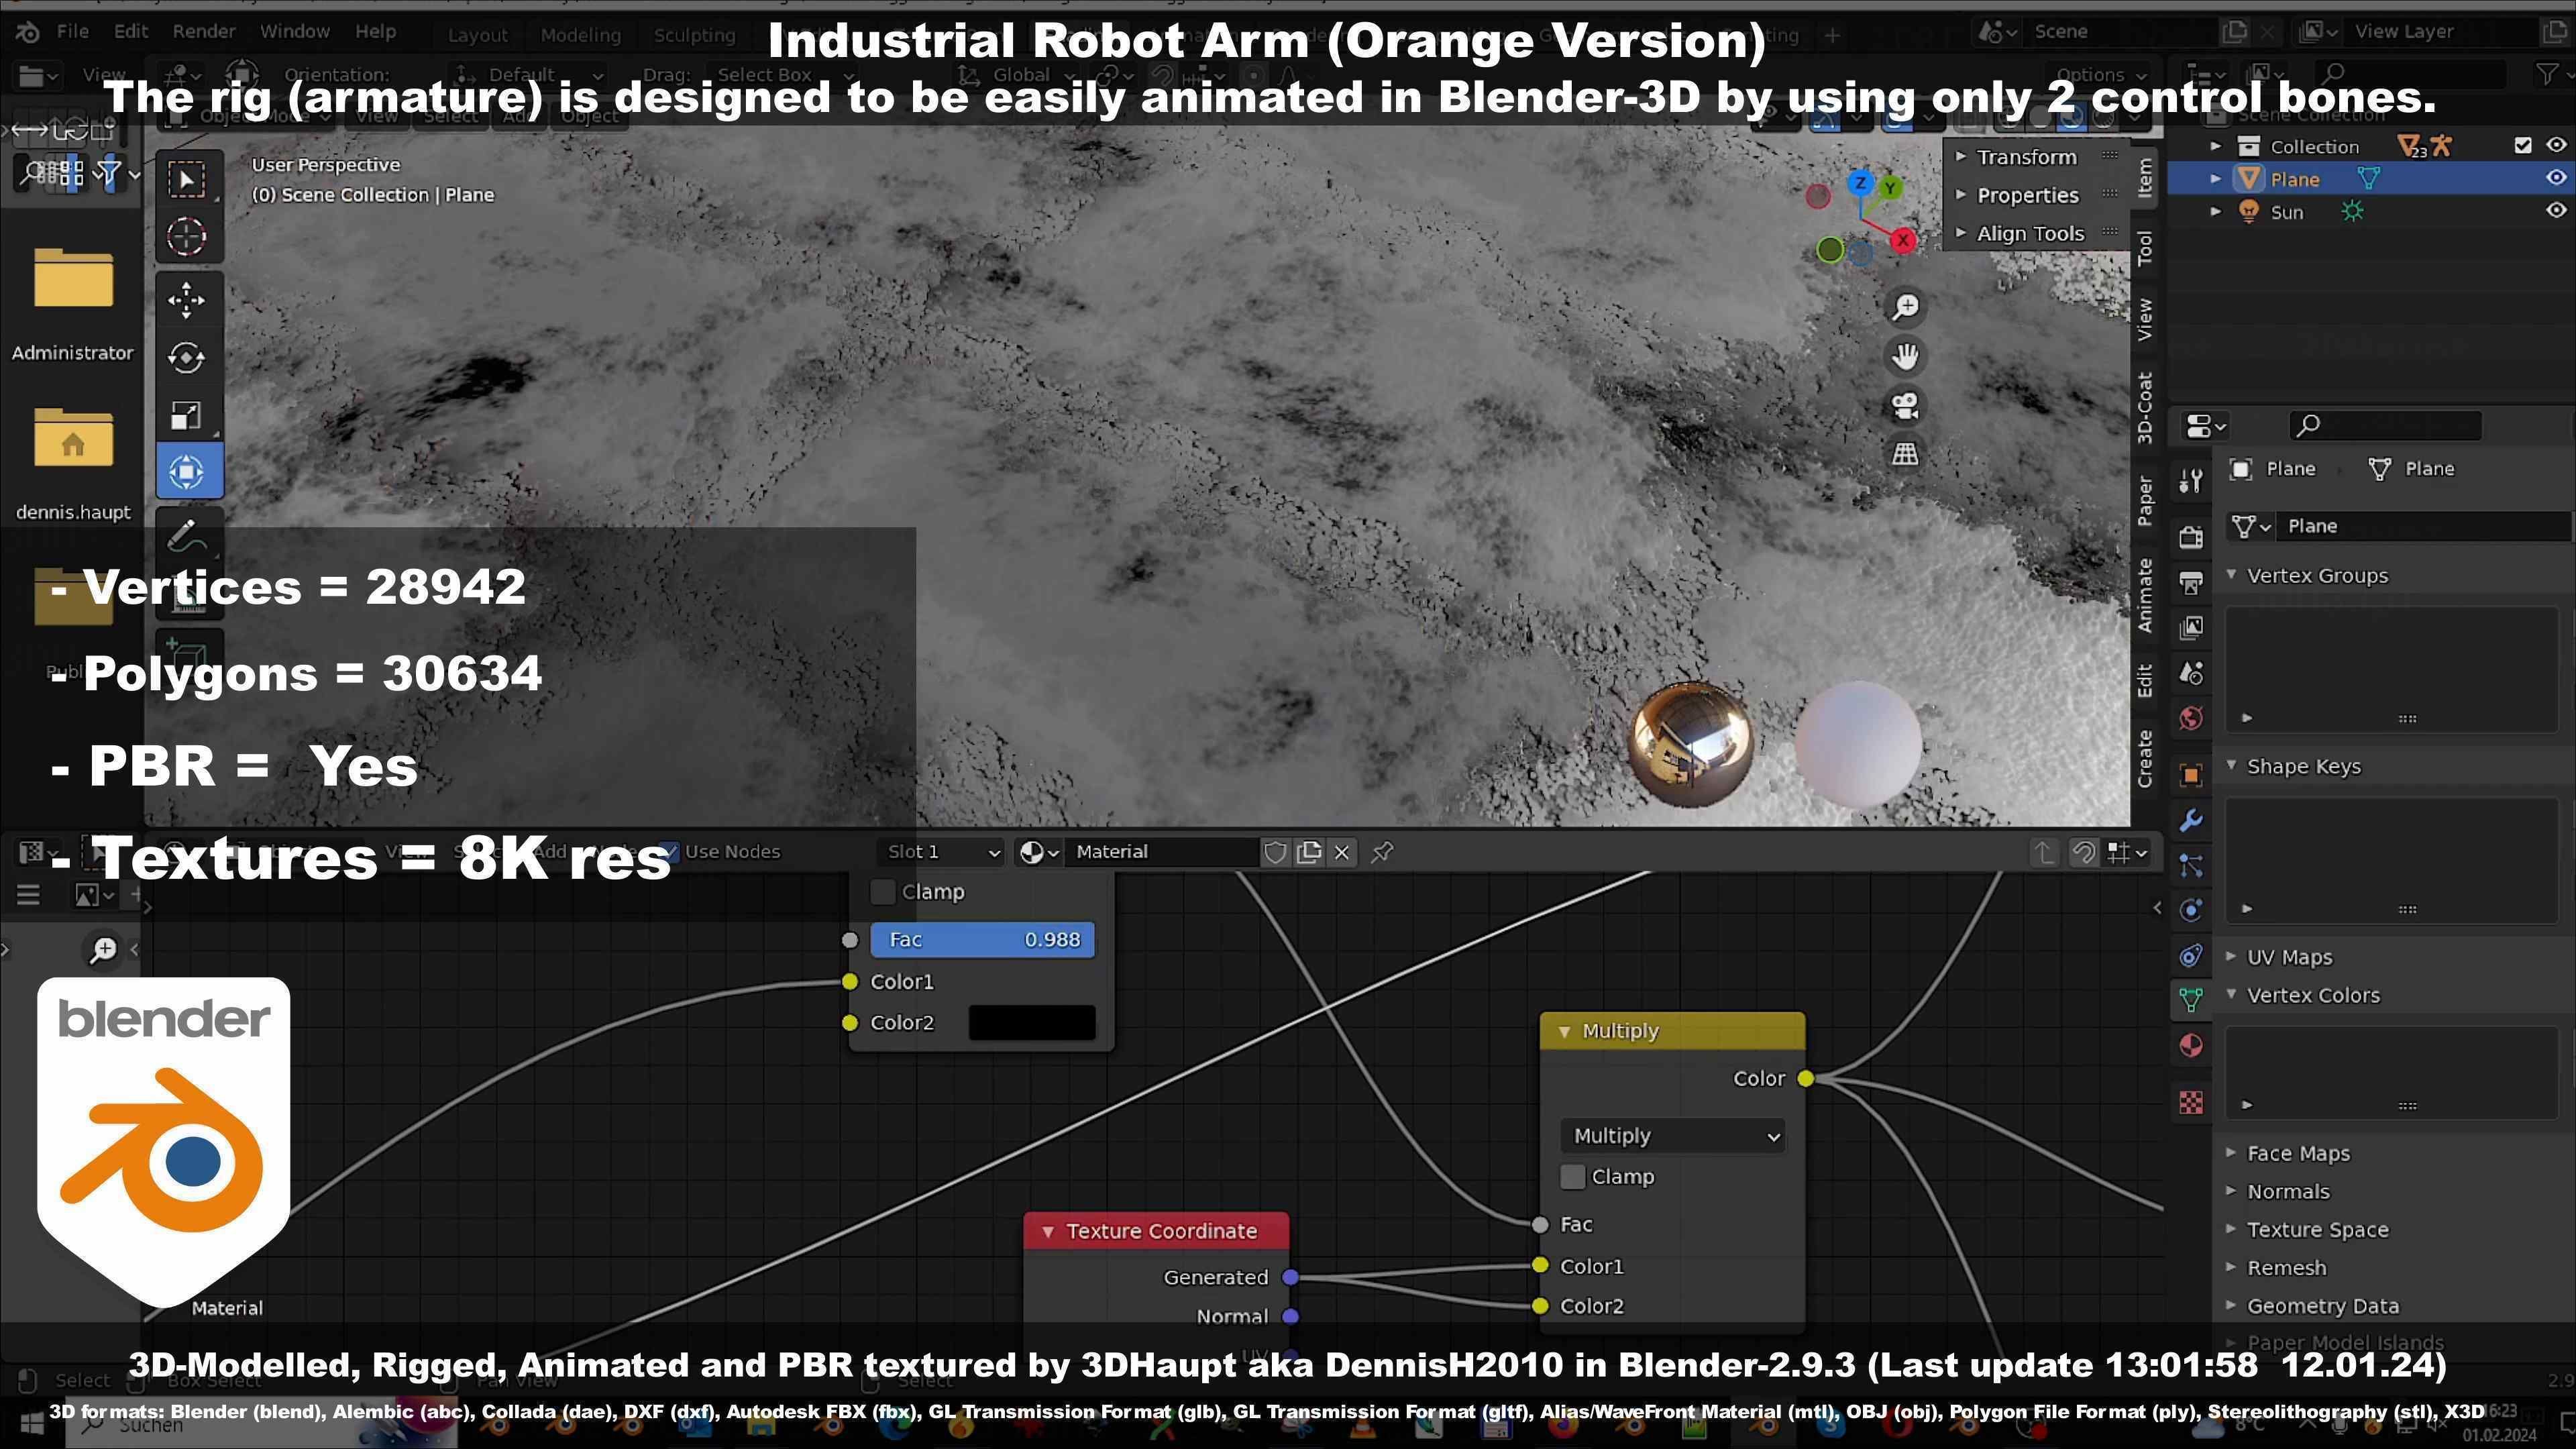Hide the Collection using its eye icon
2576x1449 pixels.
click(x=2555, y=146)
